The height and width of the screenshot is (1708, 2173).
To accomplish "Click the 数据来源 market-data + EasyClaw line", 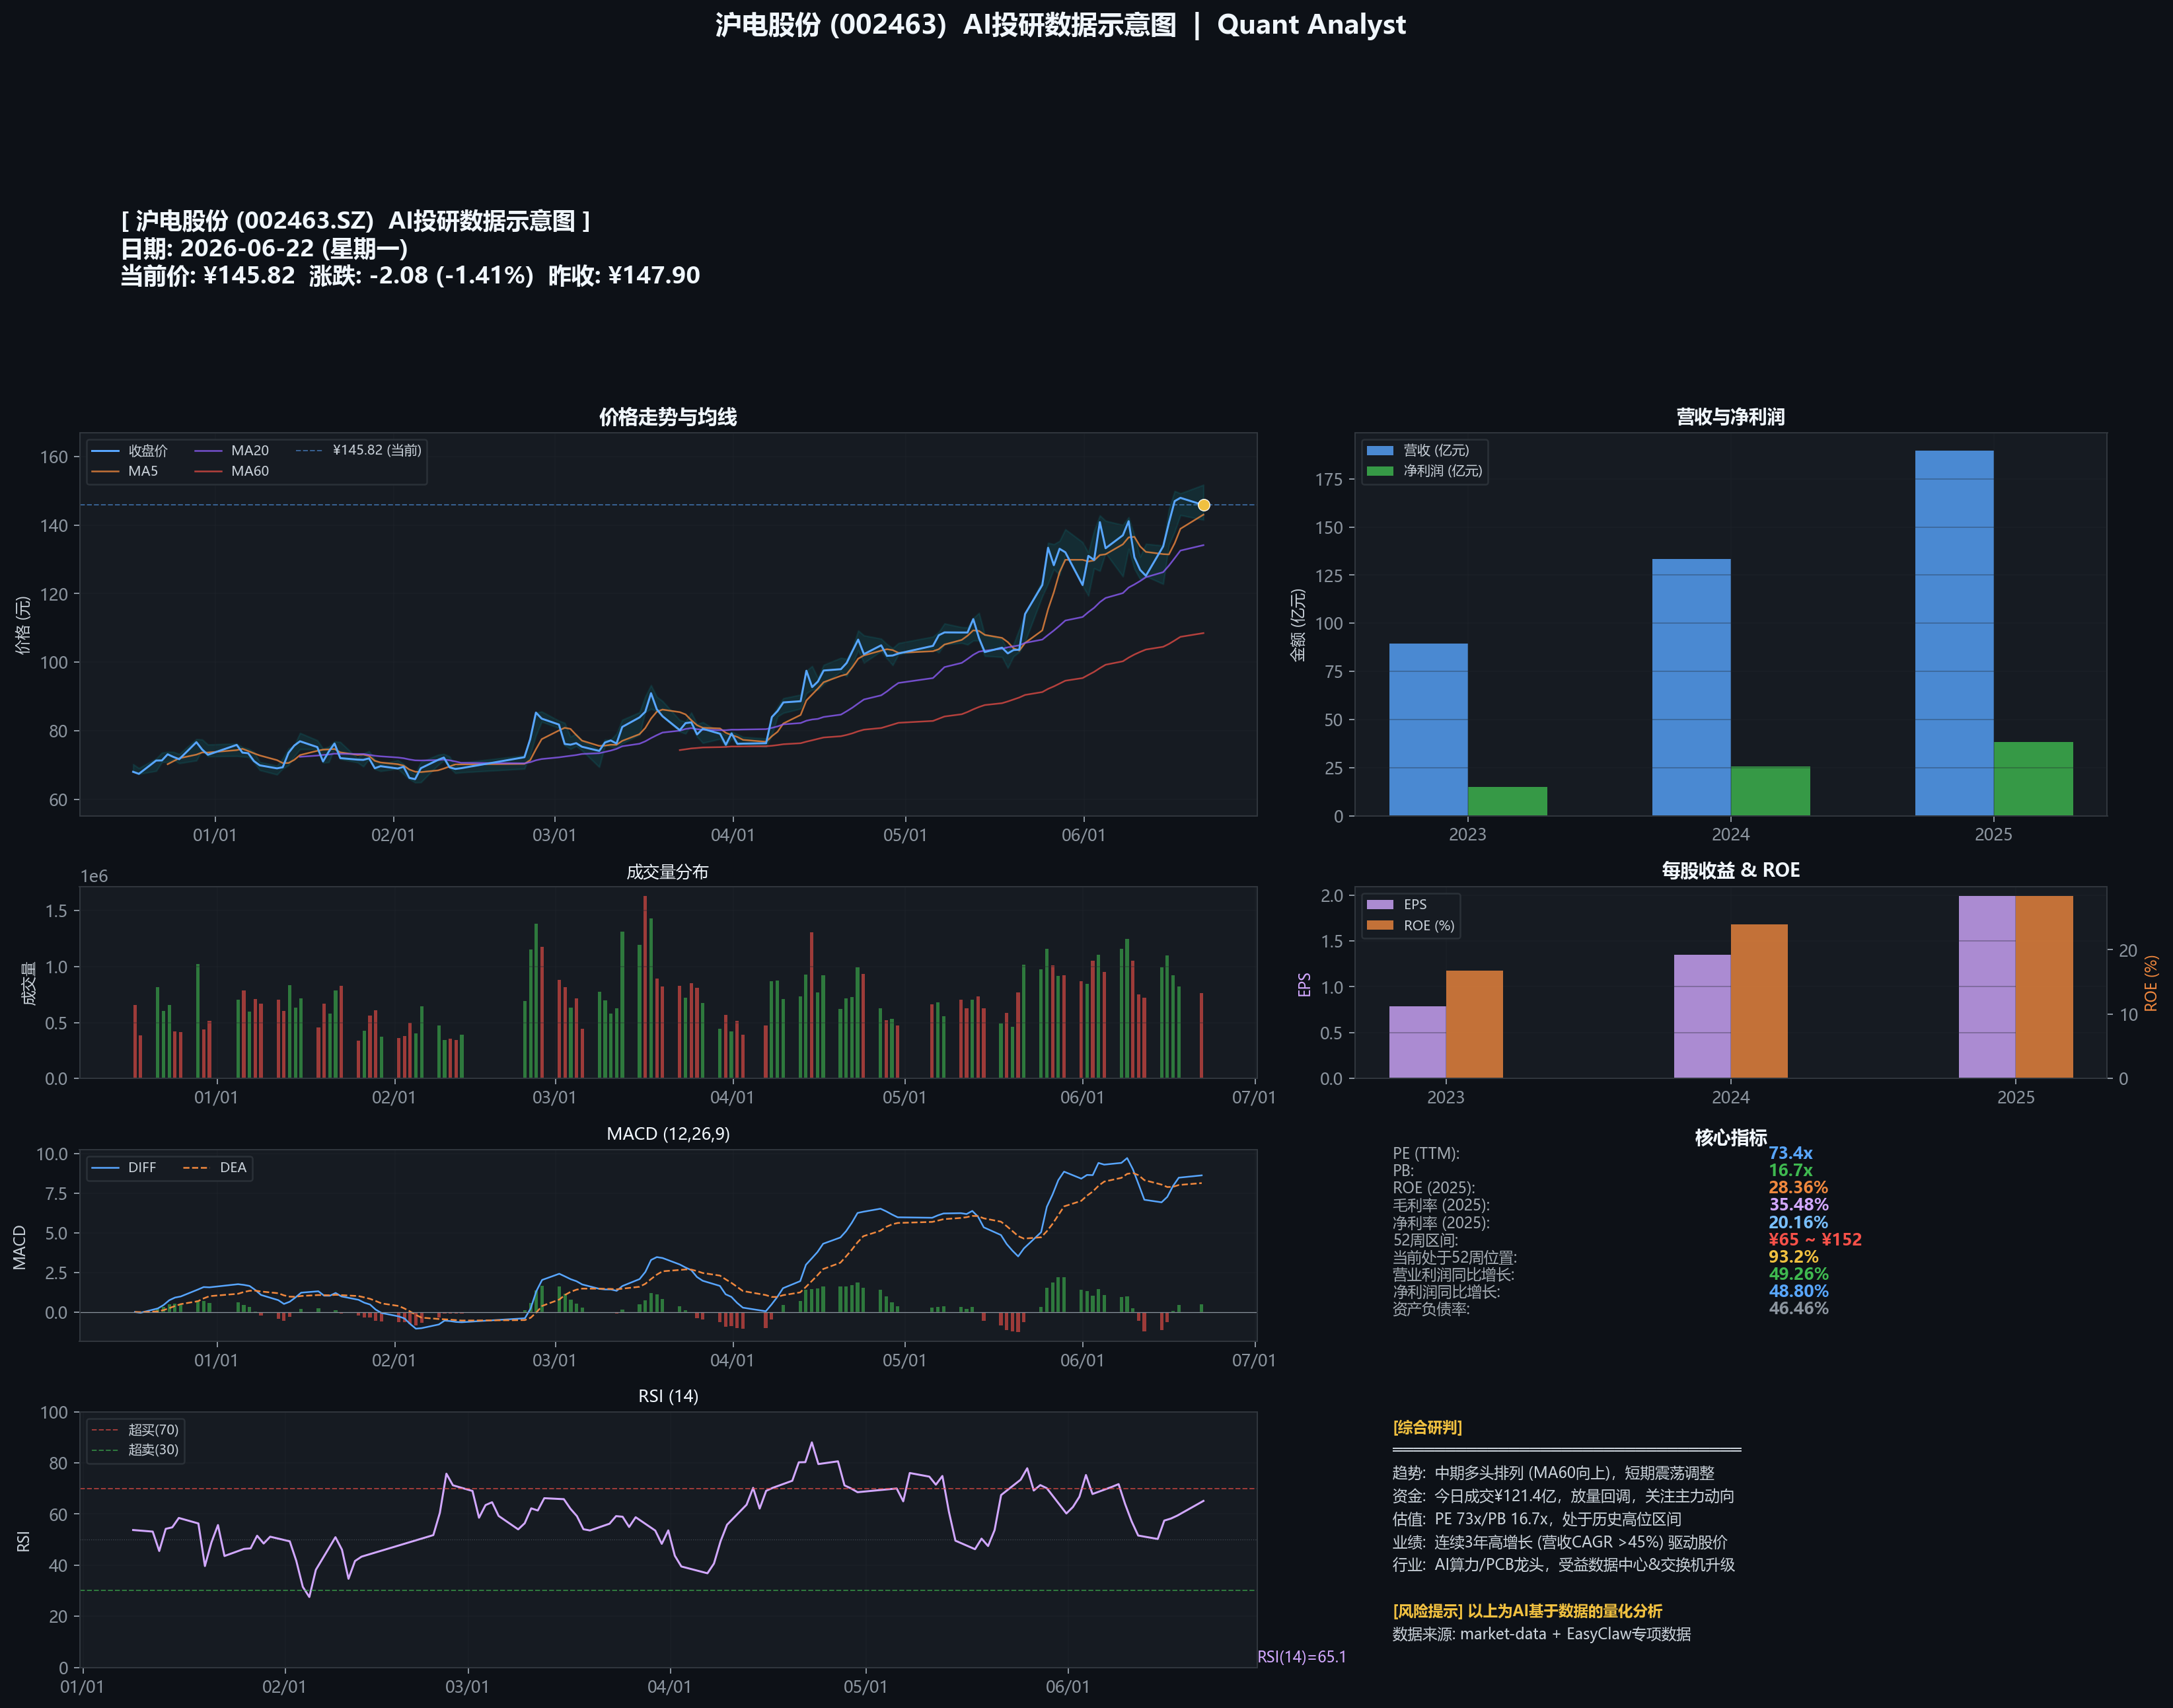I will (x=1541, y=1634).
